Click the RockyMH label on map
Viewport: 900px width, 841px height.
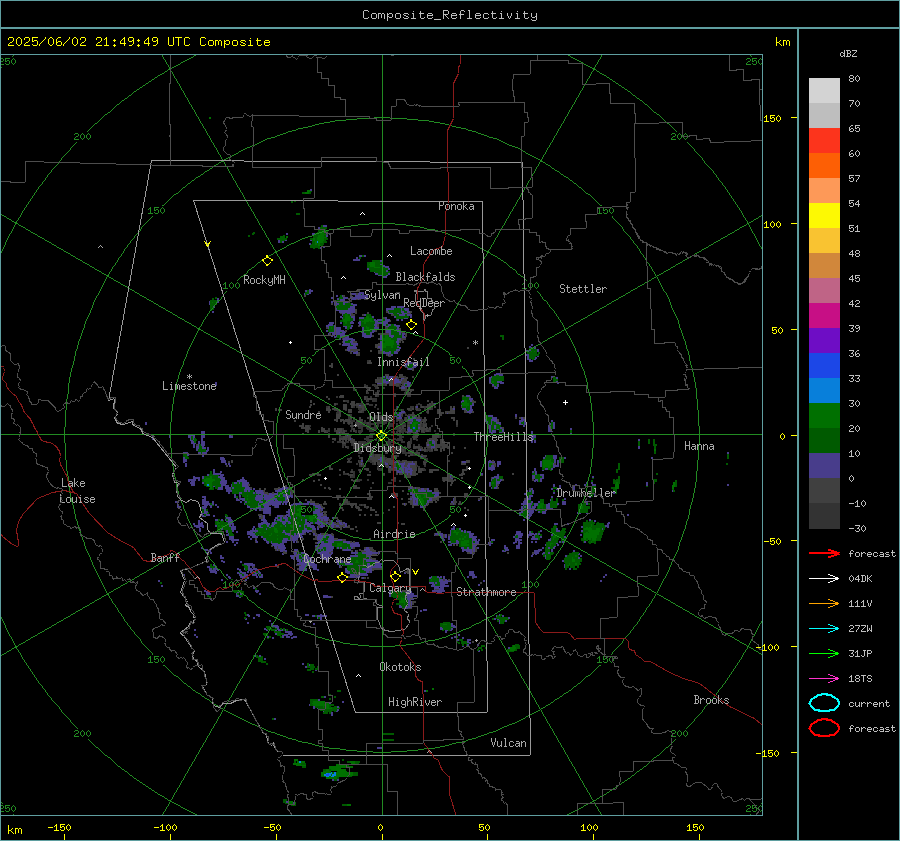264,280
